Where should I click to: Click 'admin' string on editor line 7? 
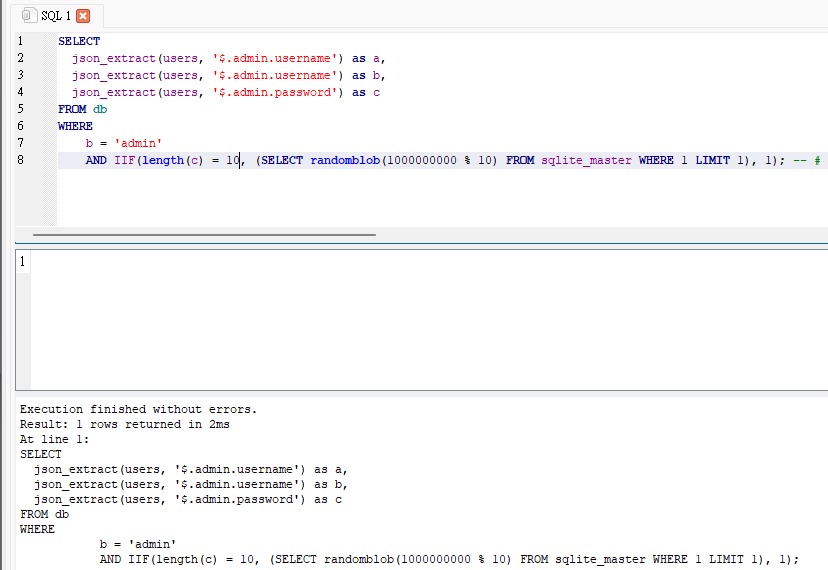[138, 143]
